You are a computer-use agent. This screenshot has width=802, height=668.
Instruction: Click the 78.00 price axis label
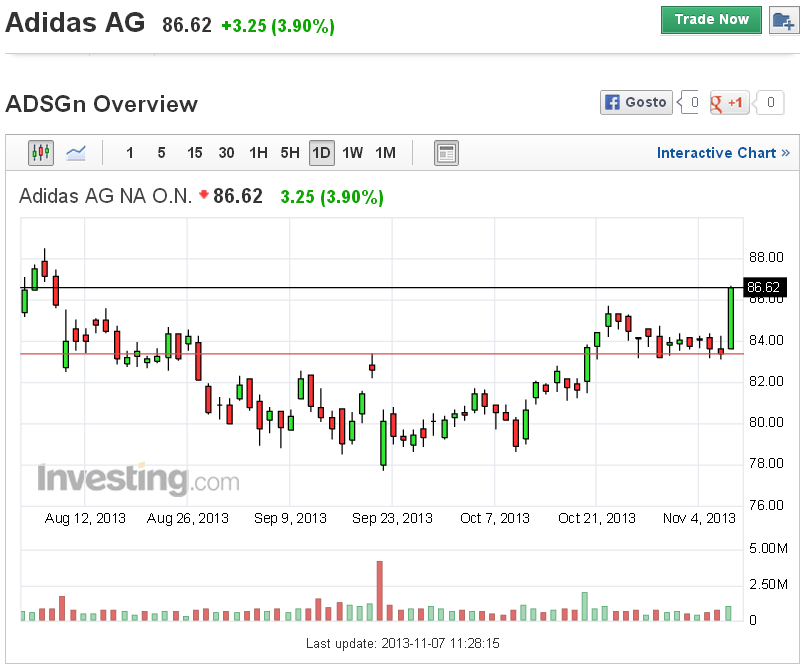point(766,463)
